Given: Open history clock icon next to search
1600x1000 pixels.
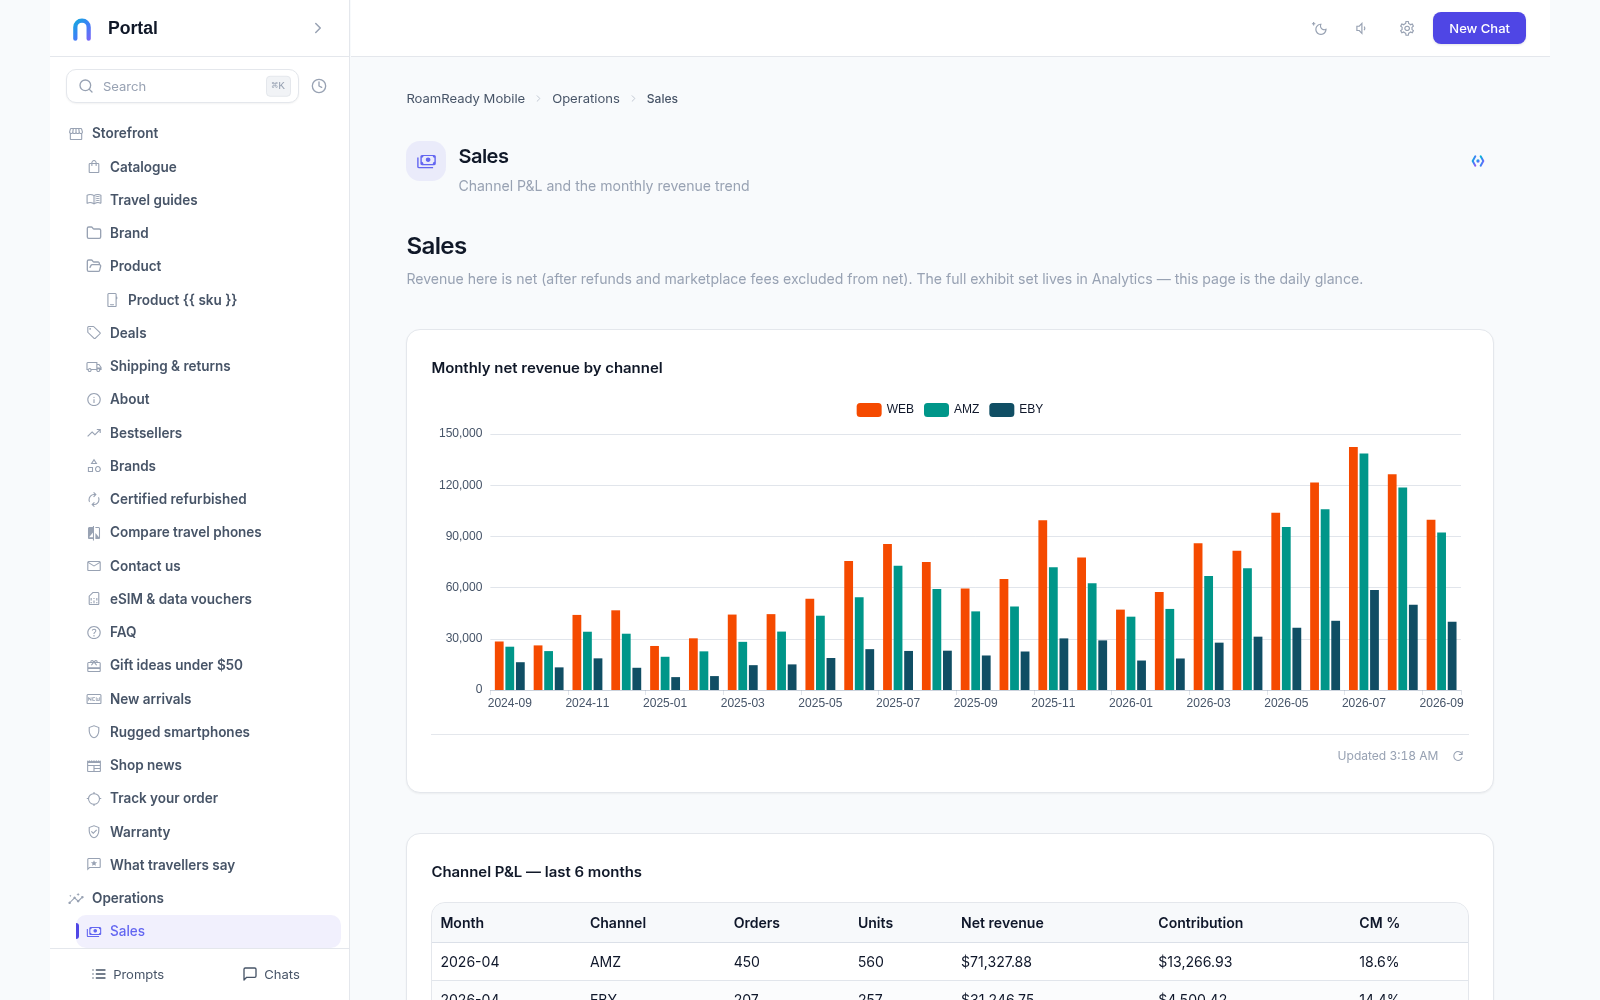Looking at the screenshot, I should (x=319, y=86).
